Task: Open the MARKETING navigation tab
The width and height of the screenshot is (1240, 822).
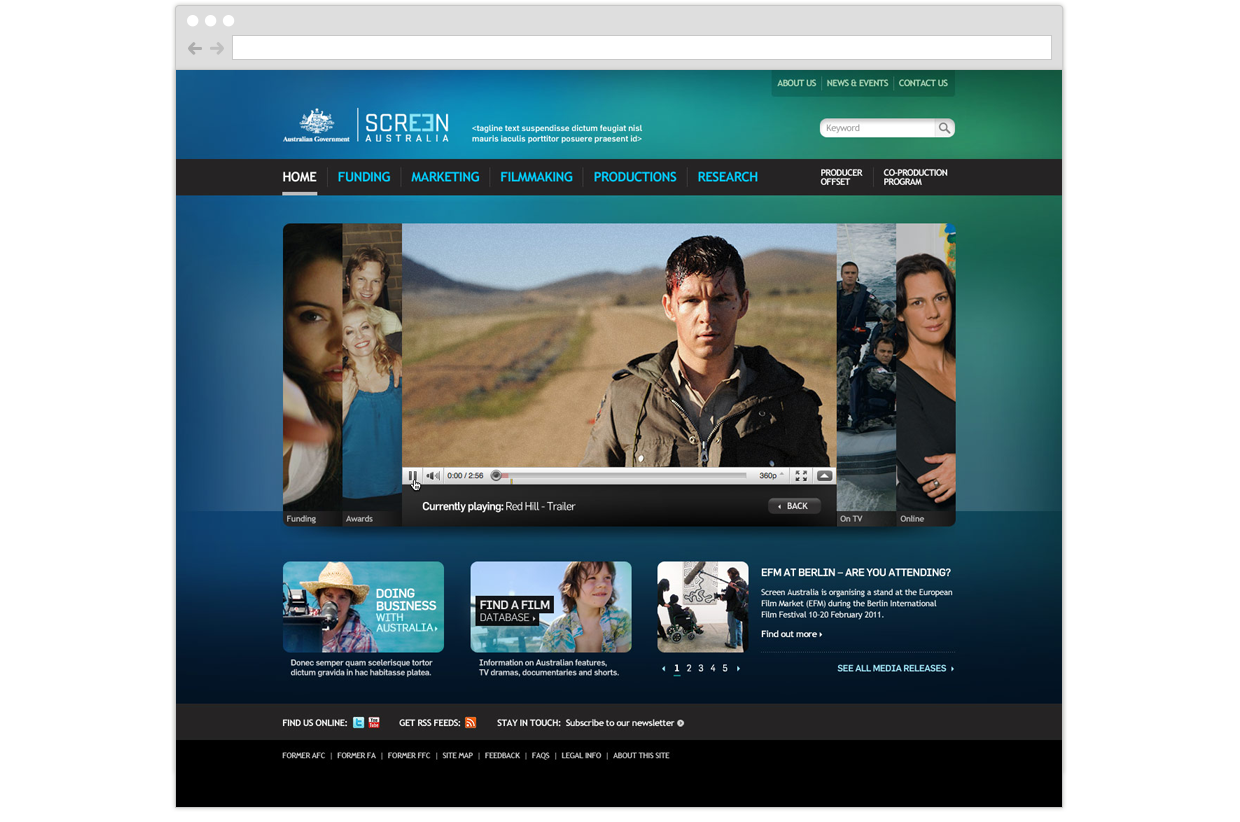Action: (x=445, y=177)
